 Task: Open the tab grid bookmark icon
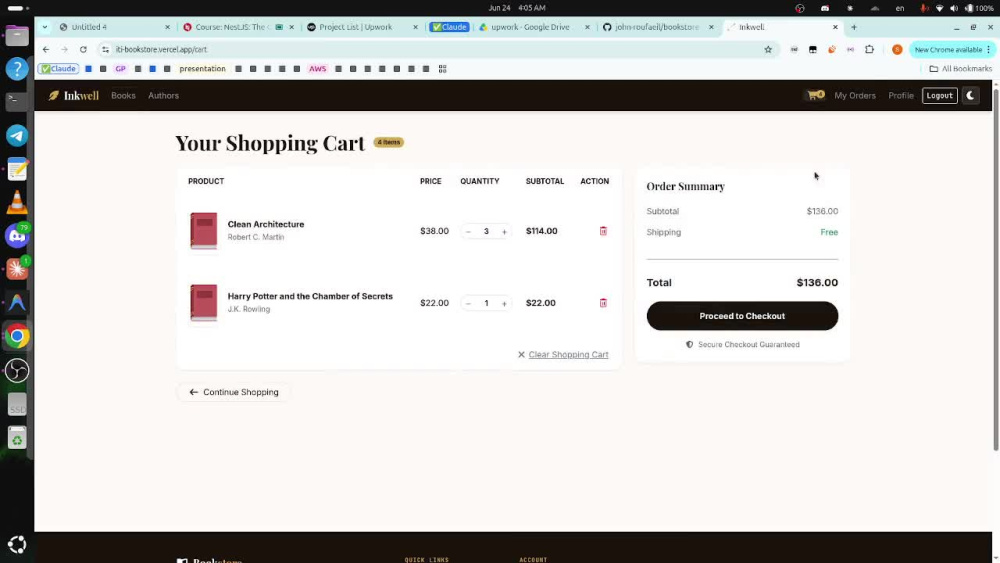click(x=443, y=68)
